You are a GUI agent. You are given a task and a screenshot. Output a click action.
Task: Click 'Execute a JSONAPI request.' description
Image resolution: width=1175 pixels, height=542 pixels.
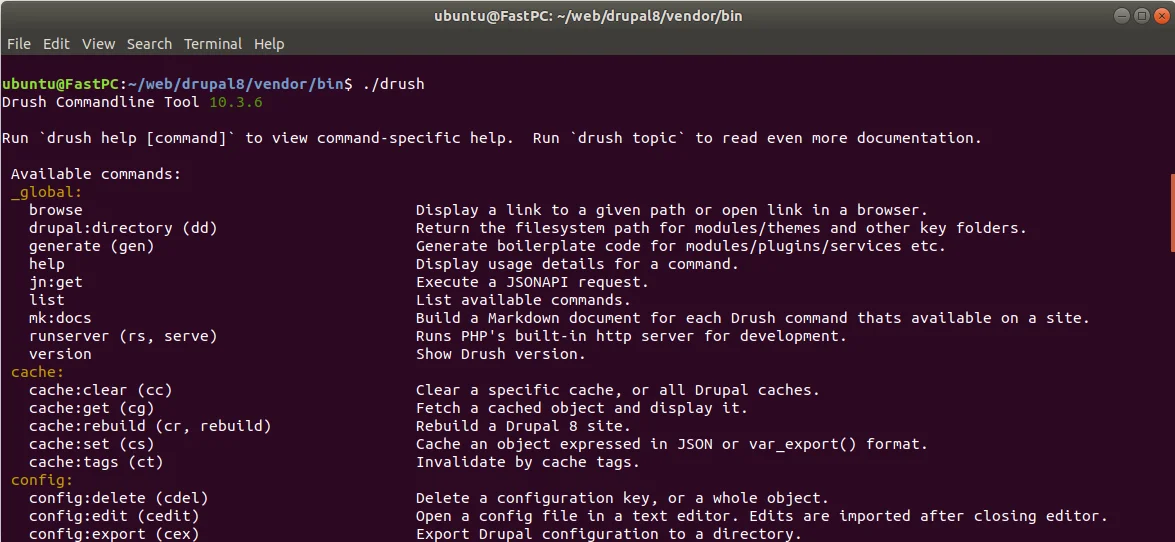coord(532,282)
